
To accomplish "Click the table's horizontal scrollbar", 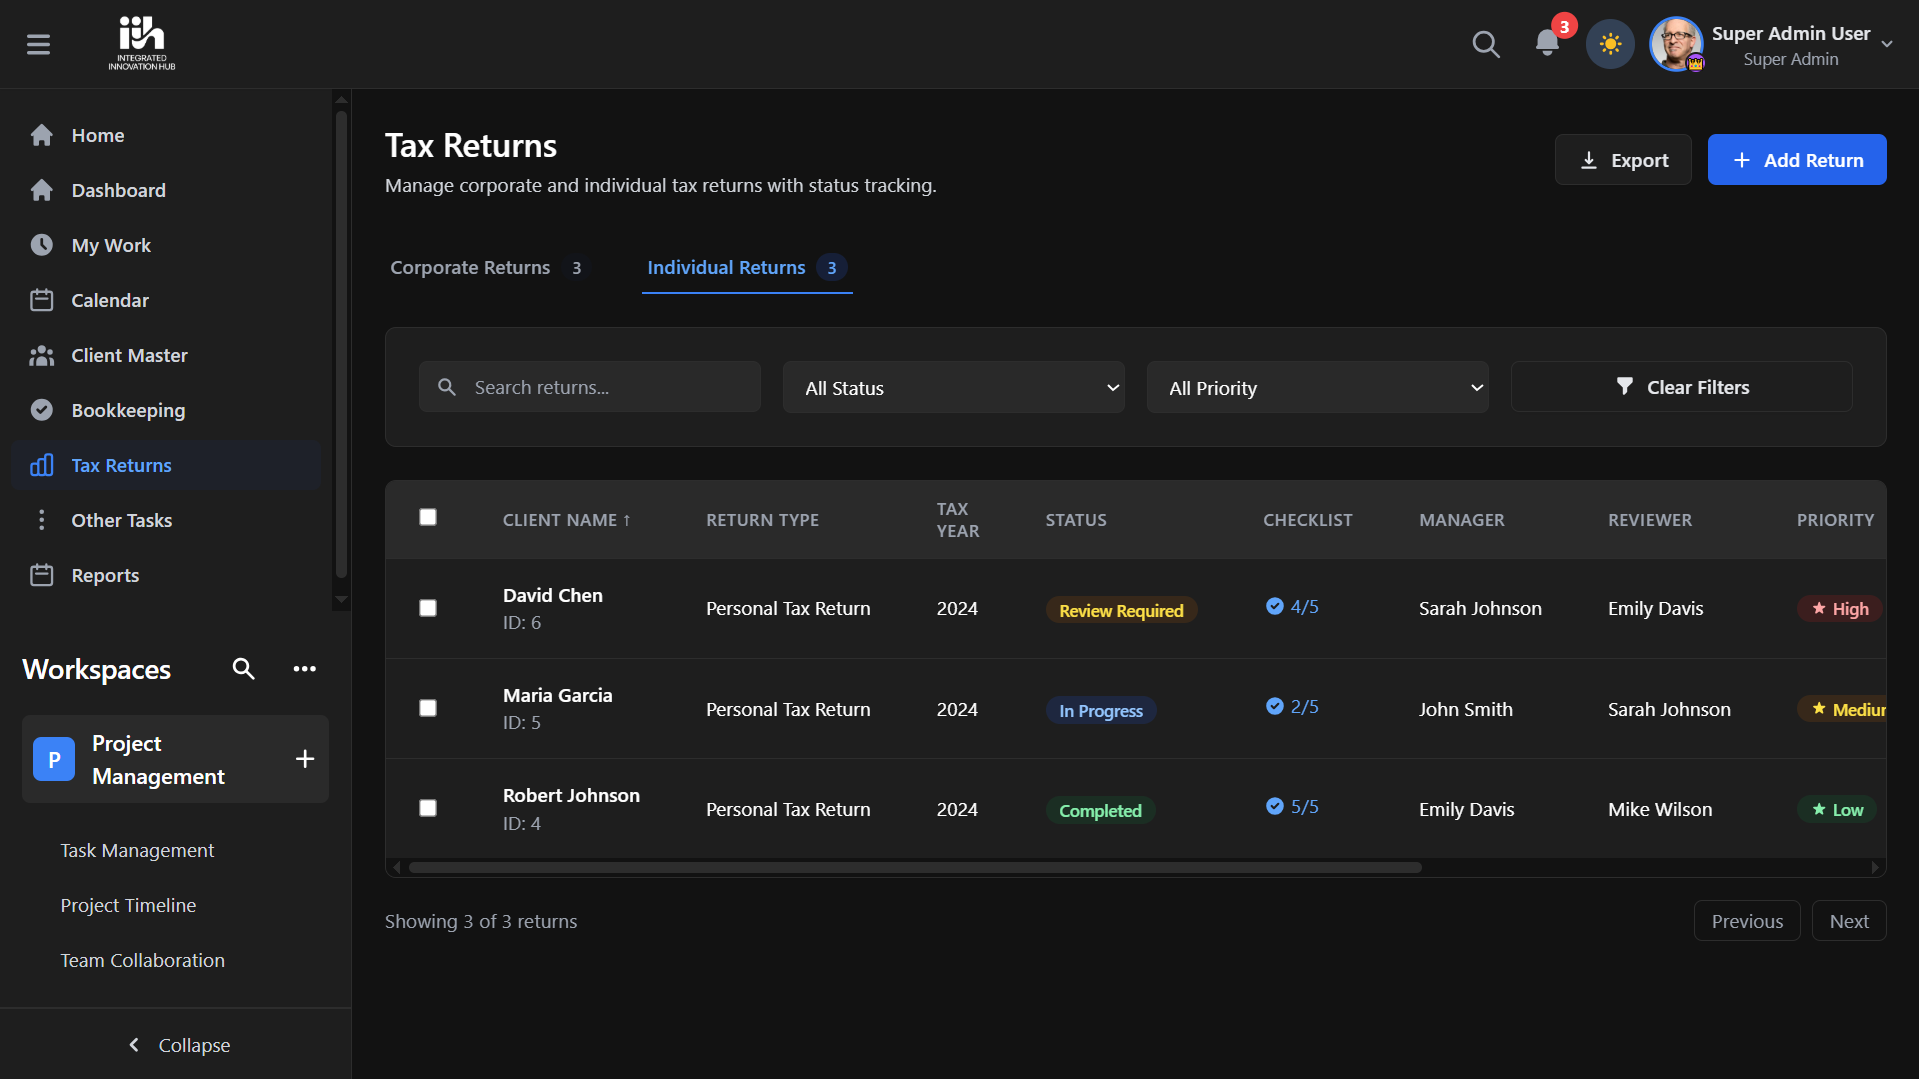I will pos(914,868).
